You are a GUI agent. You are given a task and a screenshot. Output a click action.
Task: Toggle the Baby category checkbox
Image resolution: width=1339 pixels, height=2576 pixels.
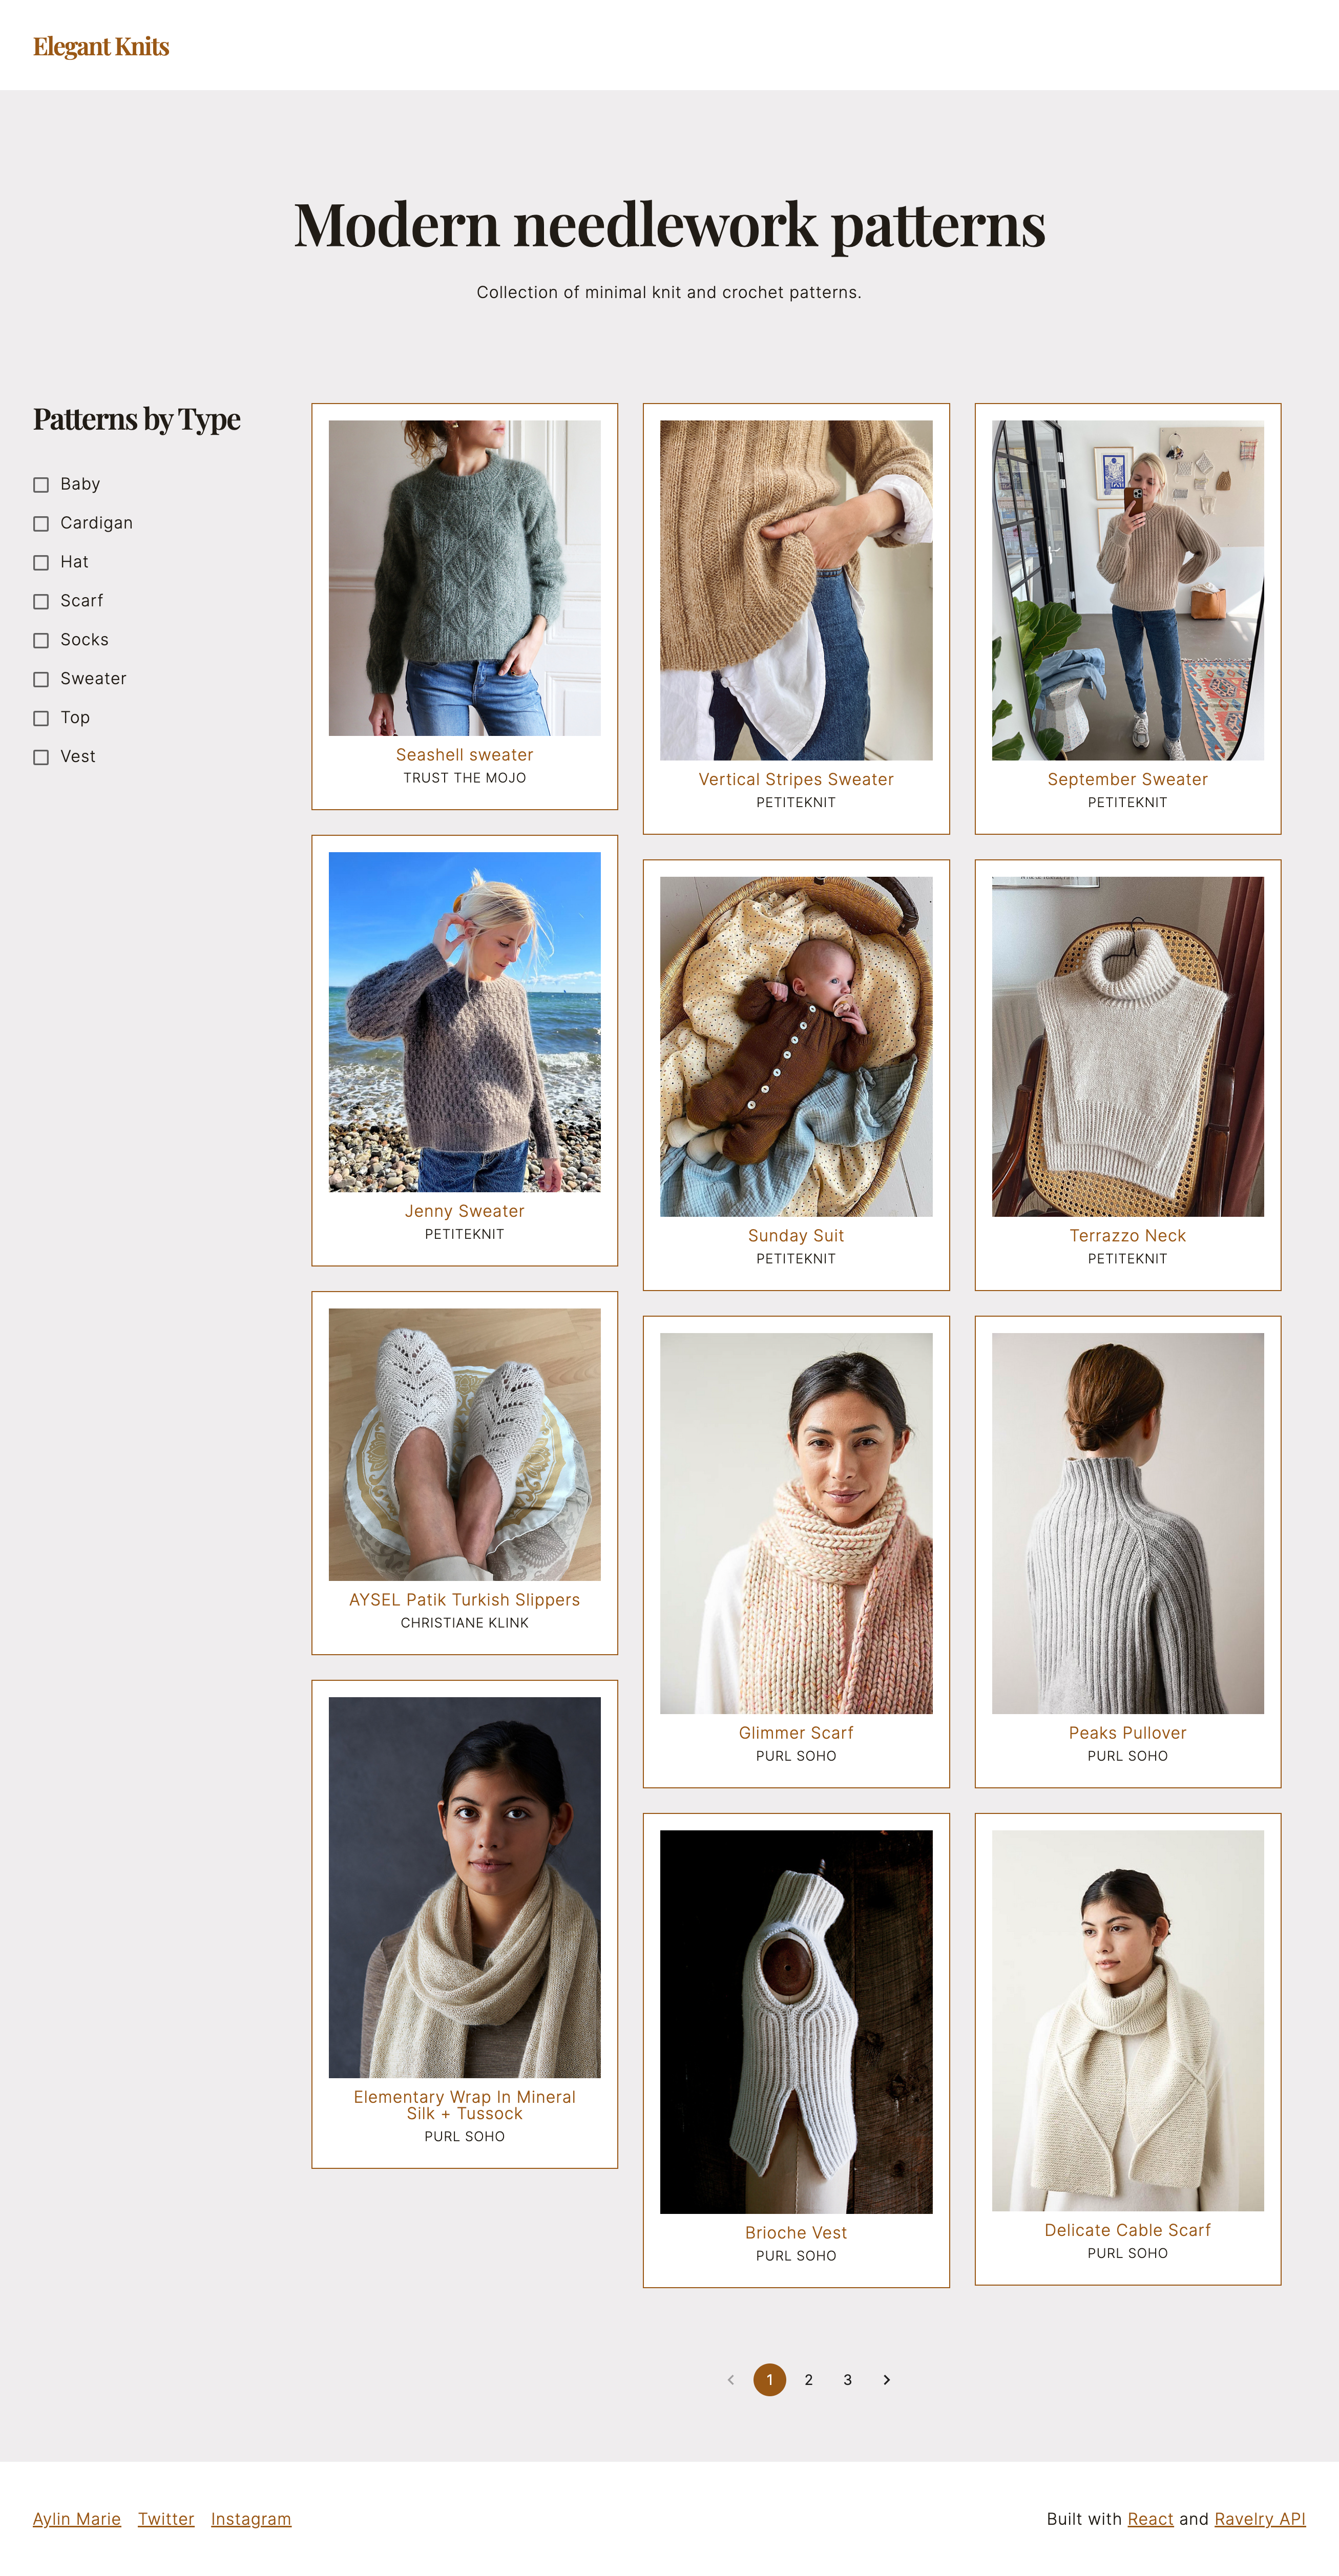pos(41,484)
